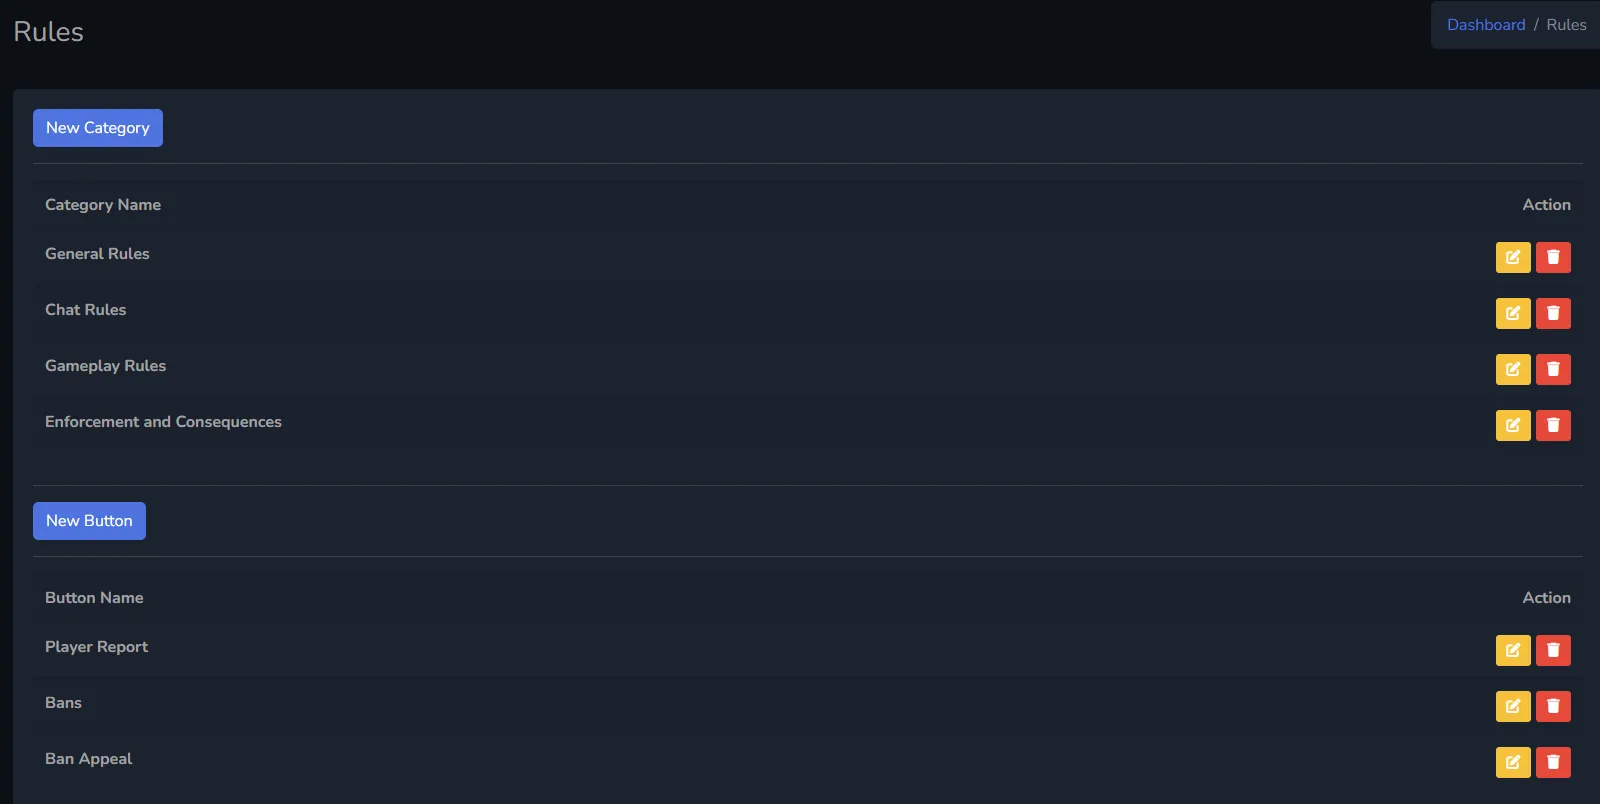The image size is (1600, 804).
Task: Edit the Chat Rules category
Action: 1513,313
